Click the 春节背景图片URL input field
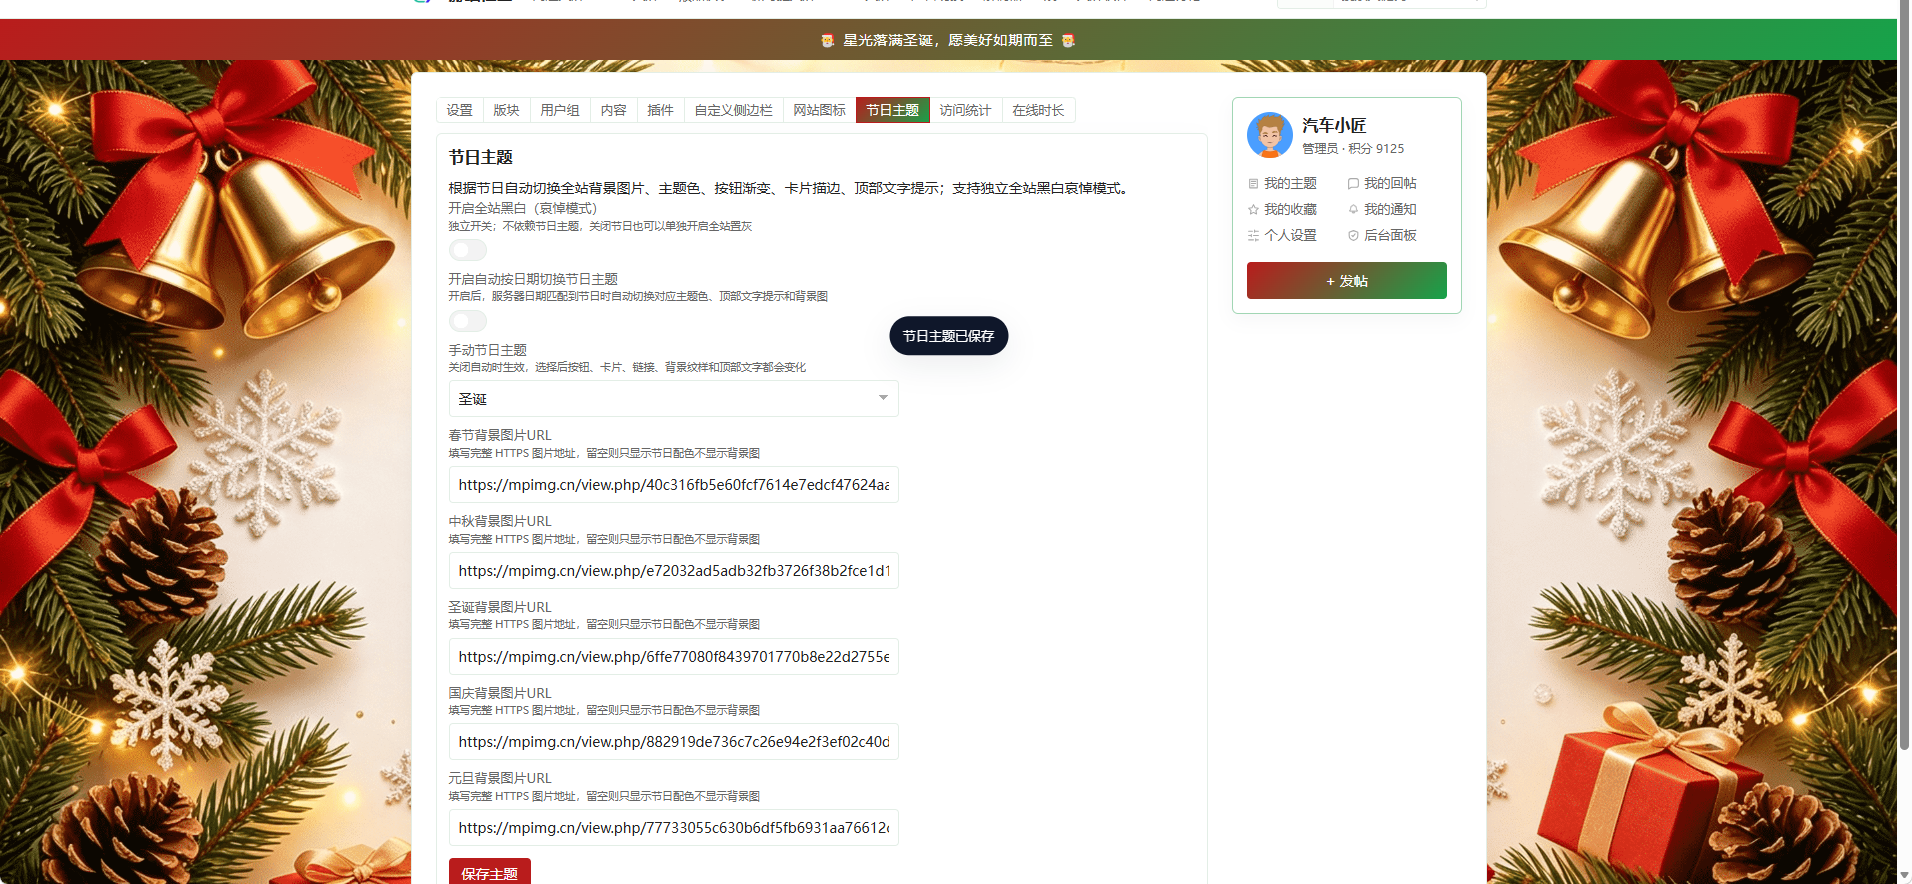 pos(674,485)
